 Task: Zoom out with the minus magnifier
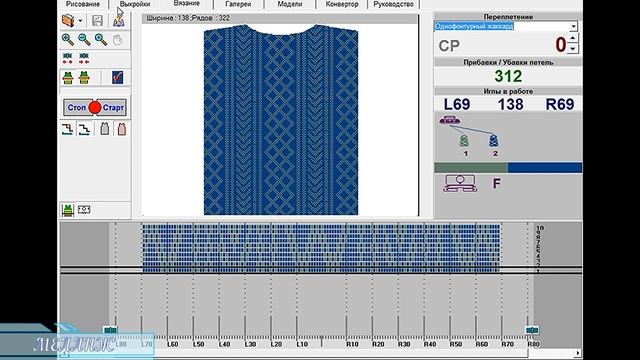(x=84, y=40)
